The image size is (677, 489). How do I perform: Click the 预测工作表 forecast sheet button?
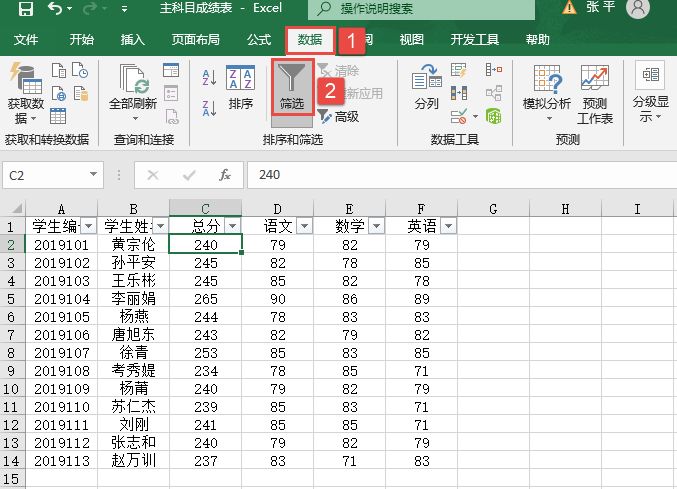595,94
